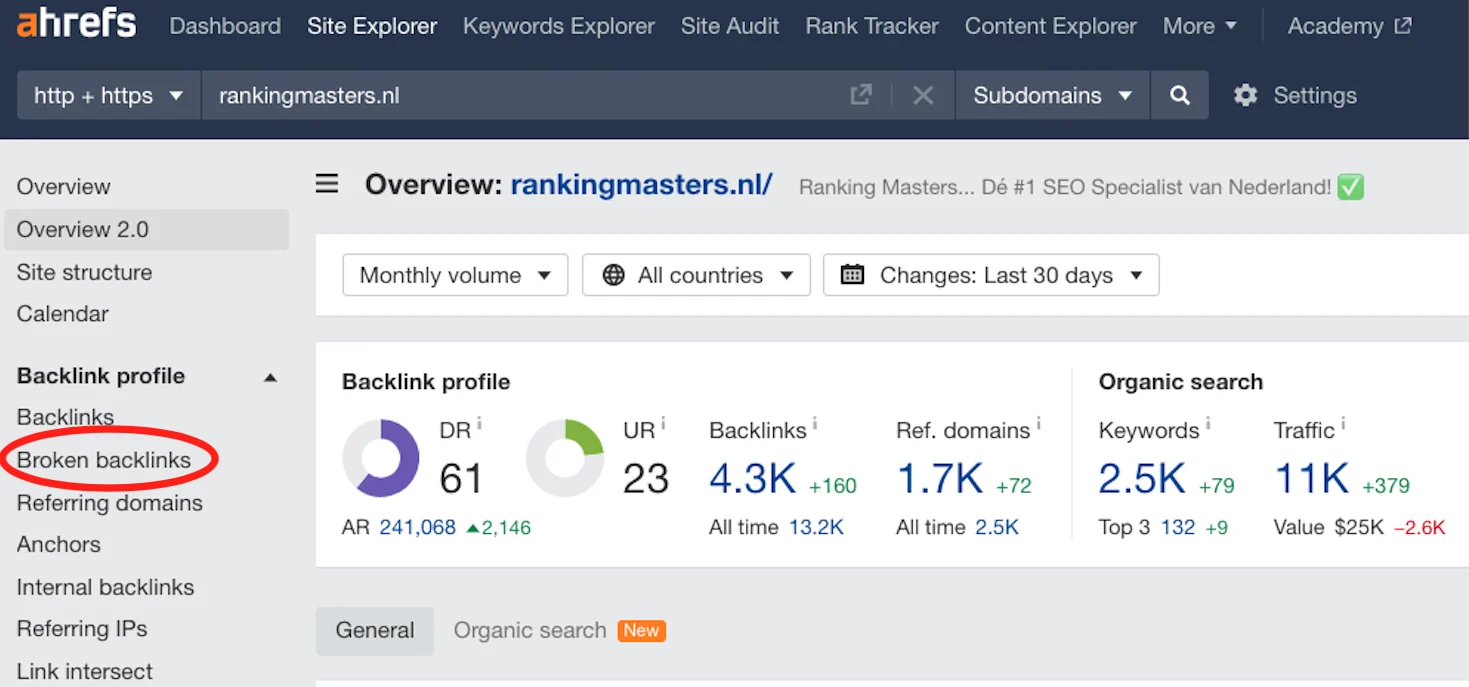This screenshot has width=1469, height=687.
Task: Click the Keywords 2.5K value
Action: point(1142,479)
